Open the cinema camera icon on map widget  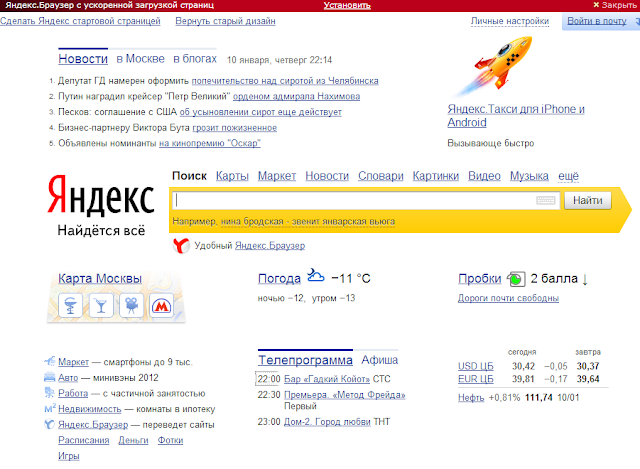click(x=131, y=305)
